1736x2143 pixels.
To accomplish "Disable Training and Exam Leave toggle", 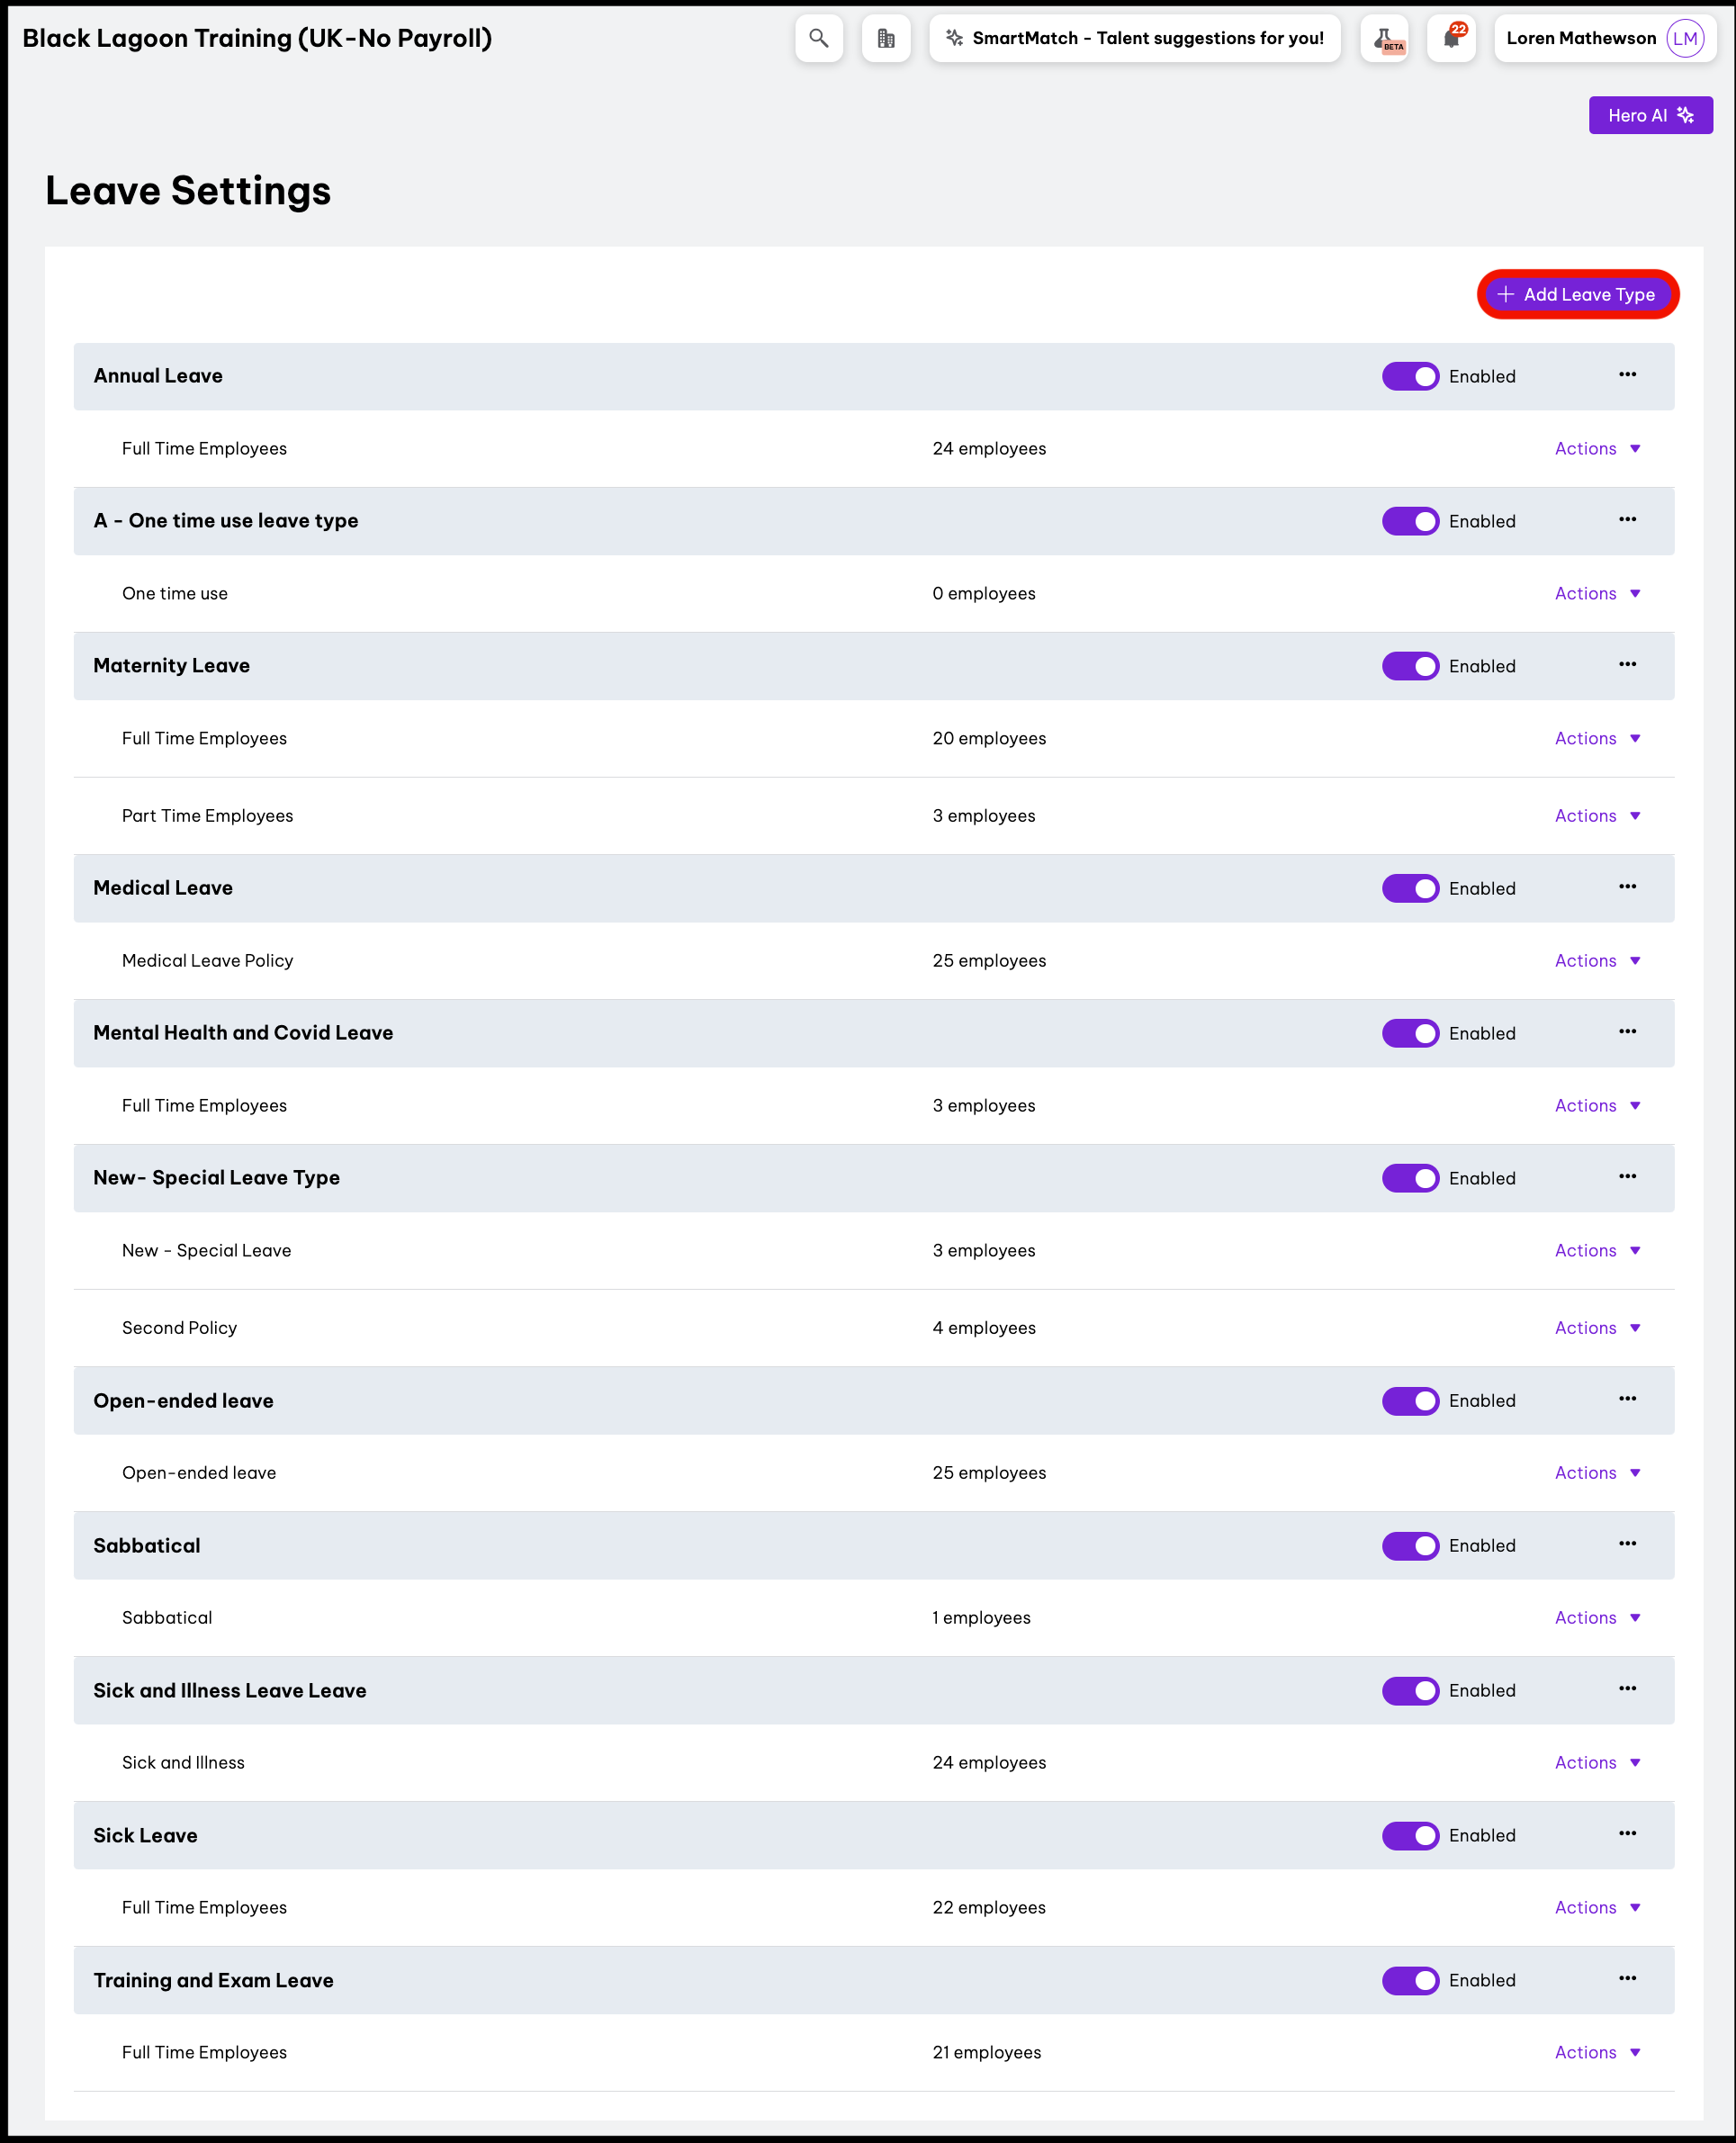I will pyautogui.click(x=1410, y=1980).
